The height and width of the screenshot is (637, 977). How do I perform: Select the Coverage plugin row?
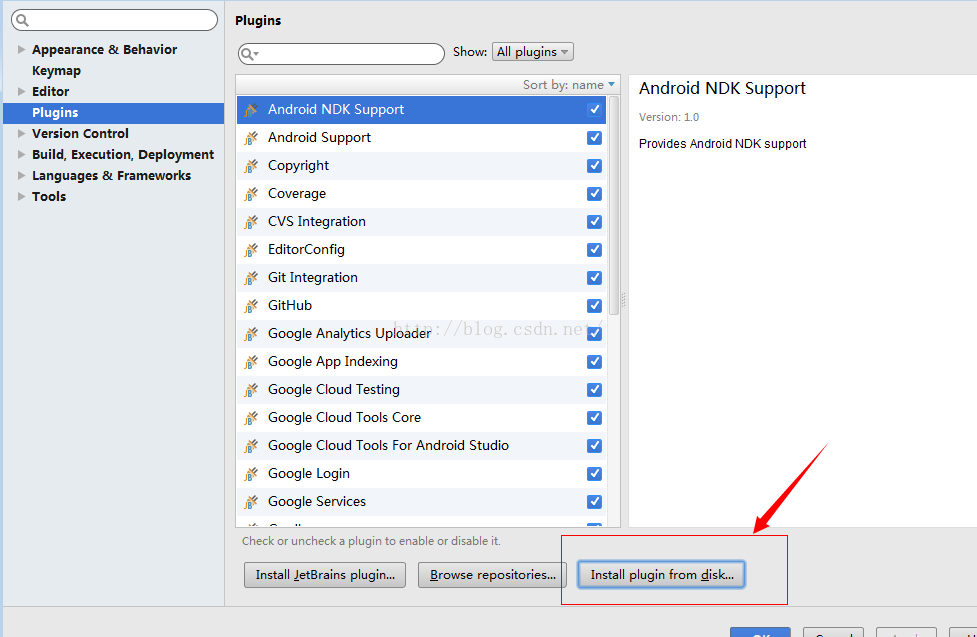421,194
